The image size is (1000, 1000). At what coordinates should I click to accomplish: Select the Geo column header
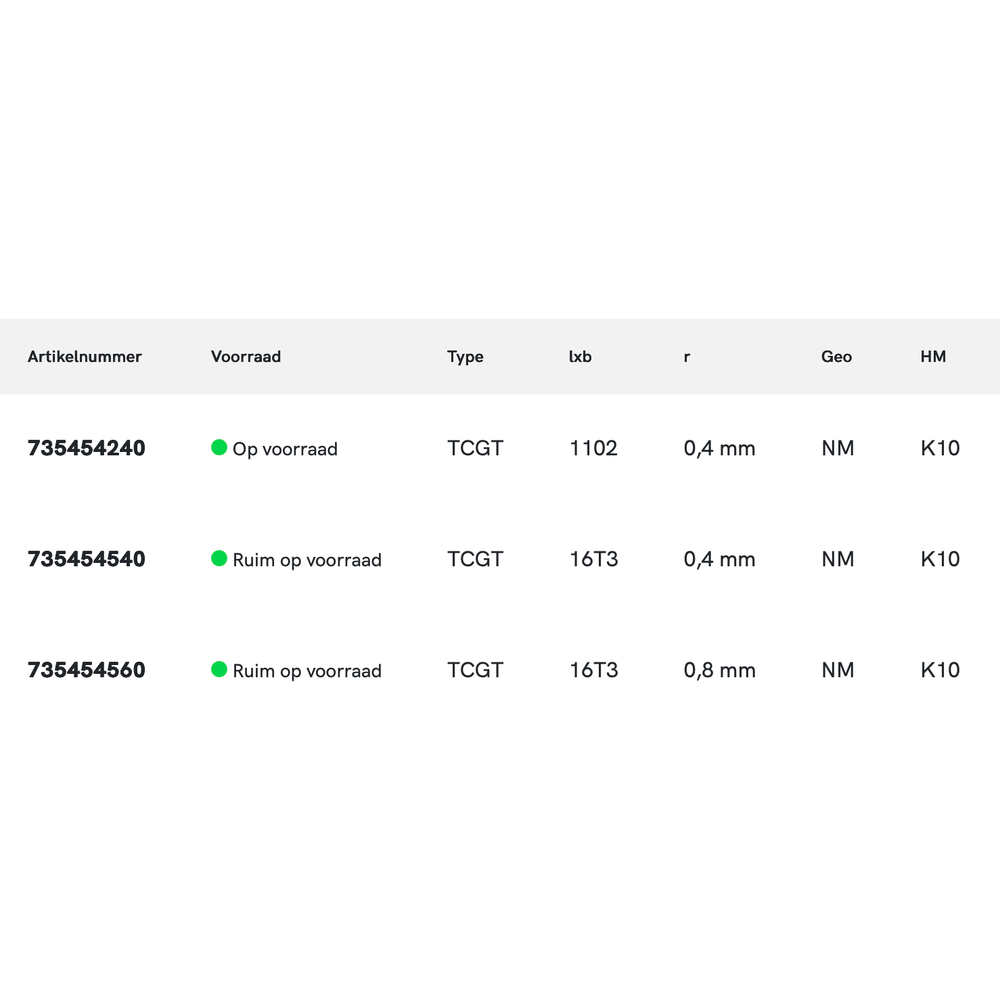[836, 357]
